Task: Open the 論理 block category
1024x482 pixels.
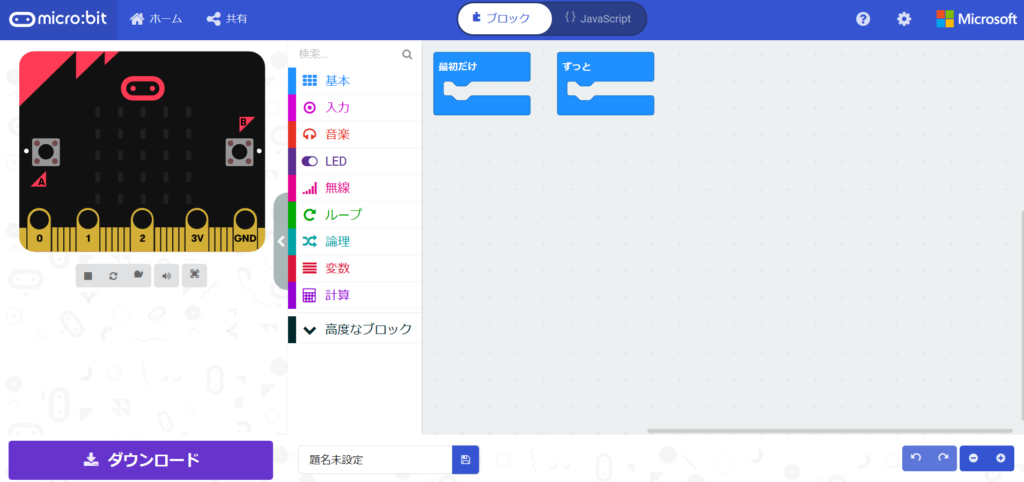Action: click(x=355, y=242)
